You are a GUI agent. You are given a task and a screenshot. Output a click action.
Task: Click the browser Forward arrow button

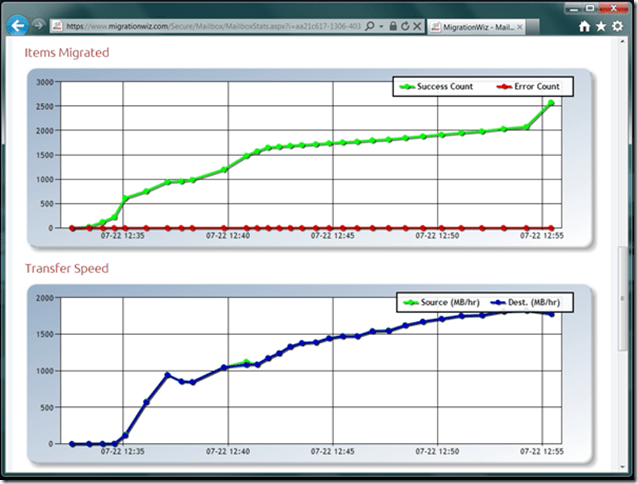pyautogui.click(x=38, y=26)
